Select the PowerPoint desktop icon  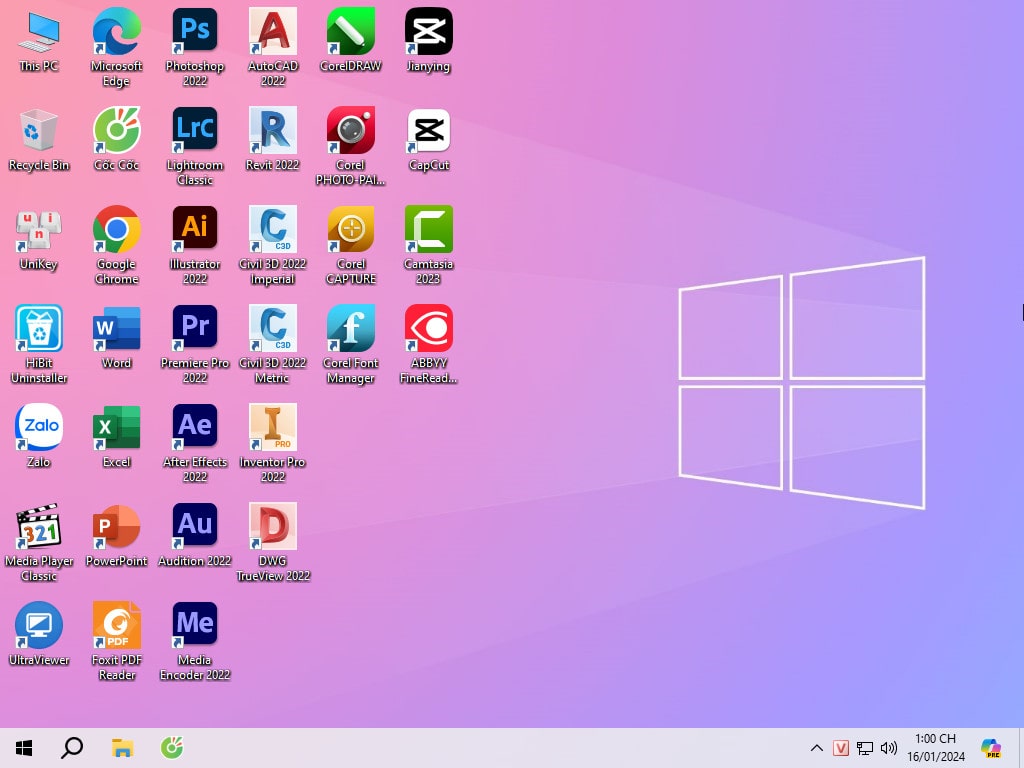(116, 536)
